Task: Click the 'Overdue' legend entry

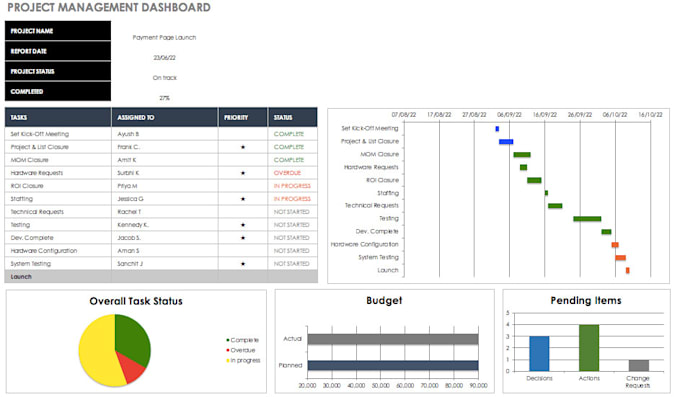Action: pos(241,350)
